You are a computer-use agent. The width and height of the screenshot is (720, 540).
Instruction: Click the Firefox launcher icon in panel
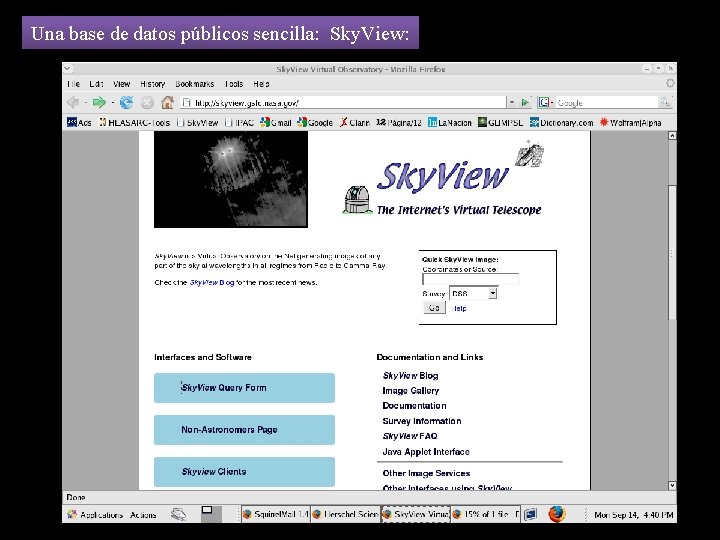pos(557,514)
